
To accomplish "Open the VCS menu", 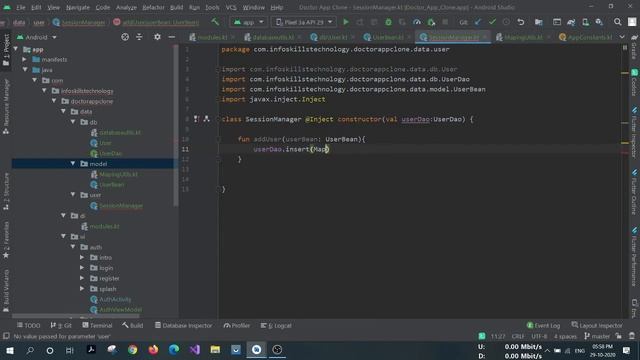I will pyautogui.click(x=231, y=7).
